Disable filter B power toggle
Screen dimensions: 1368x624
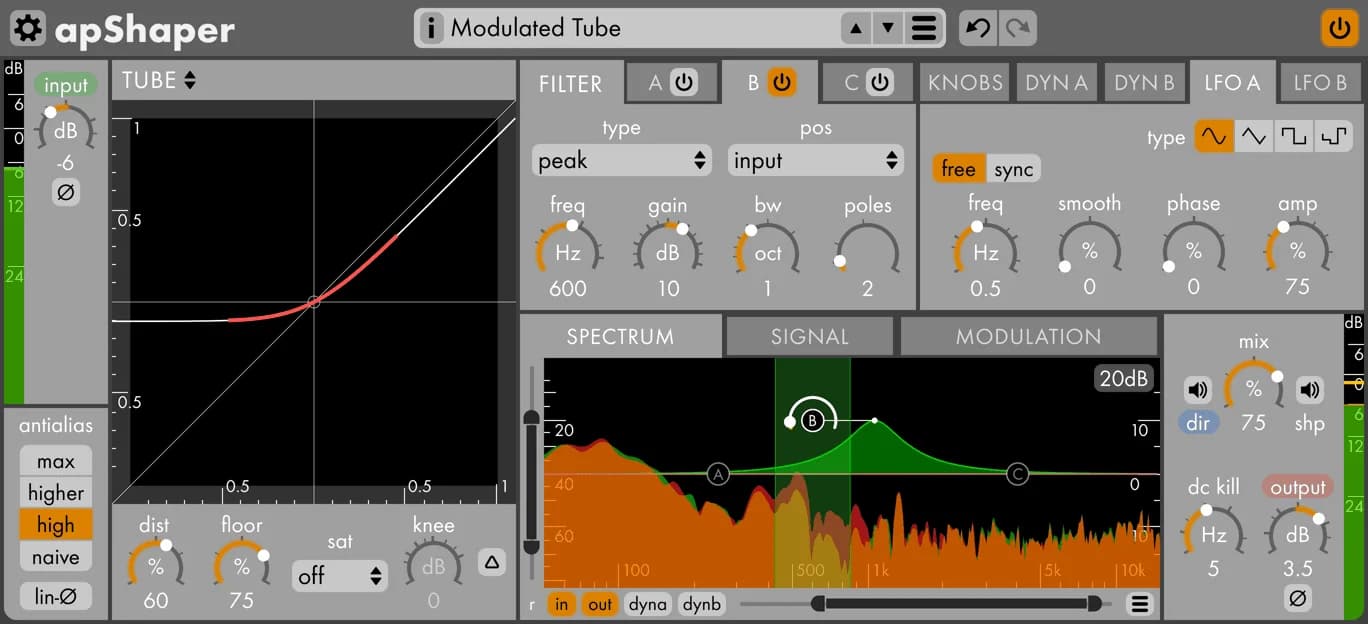(x=782, y=83)
